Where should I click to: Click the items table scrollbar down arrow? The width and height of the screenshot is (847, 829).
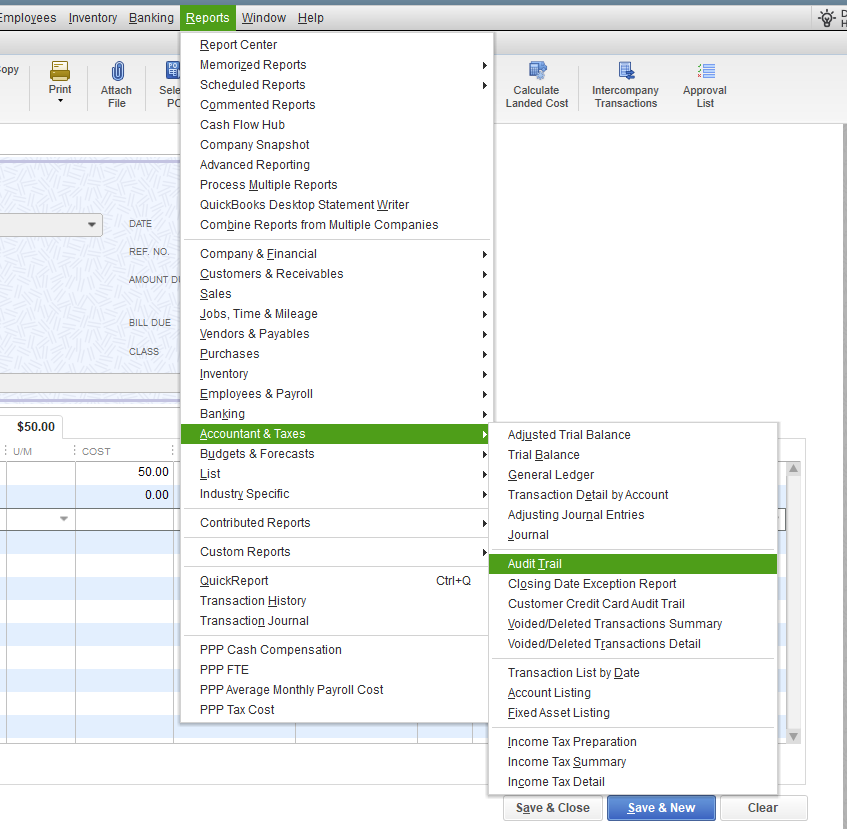[x=793, y=737]
